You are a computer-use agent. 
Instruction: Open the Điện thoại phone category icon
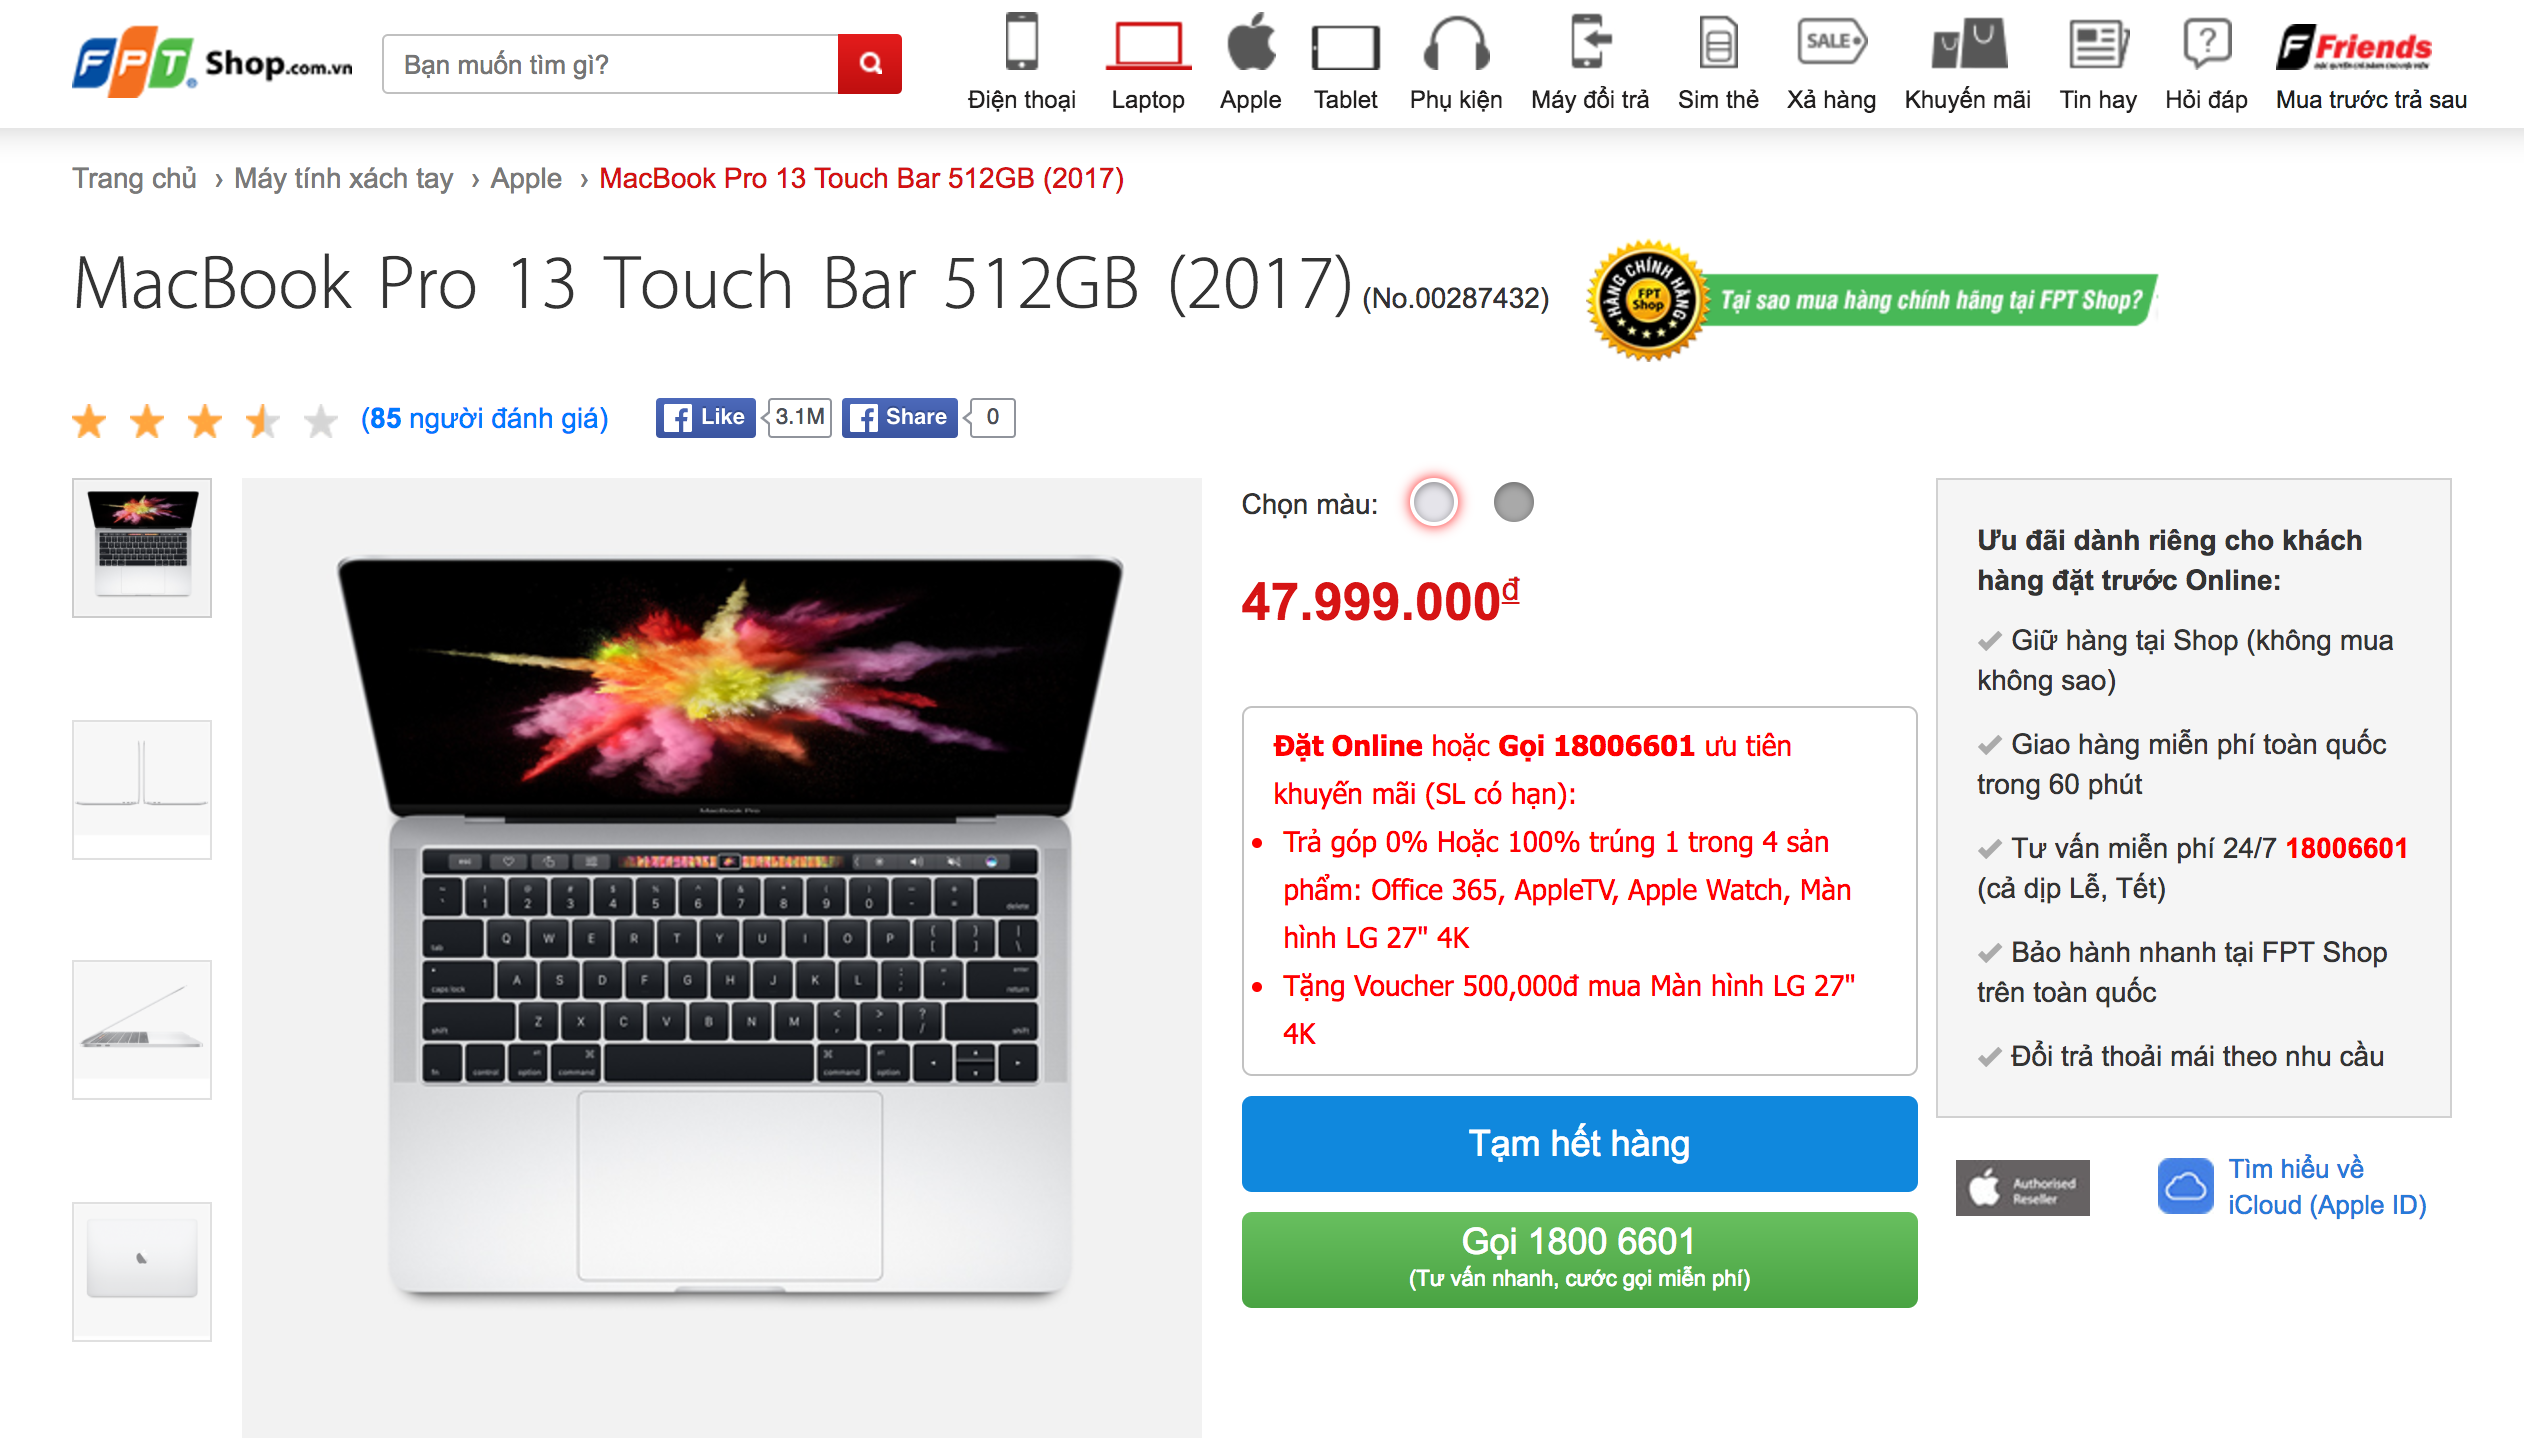[1021, 42]
